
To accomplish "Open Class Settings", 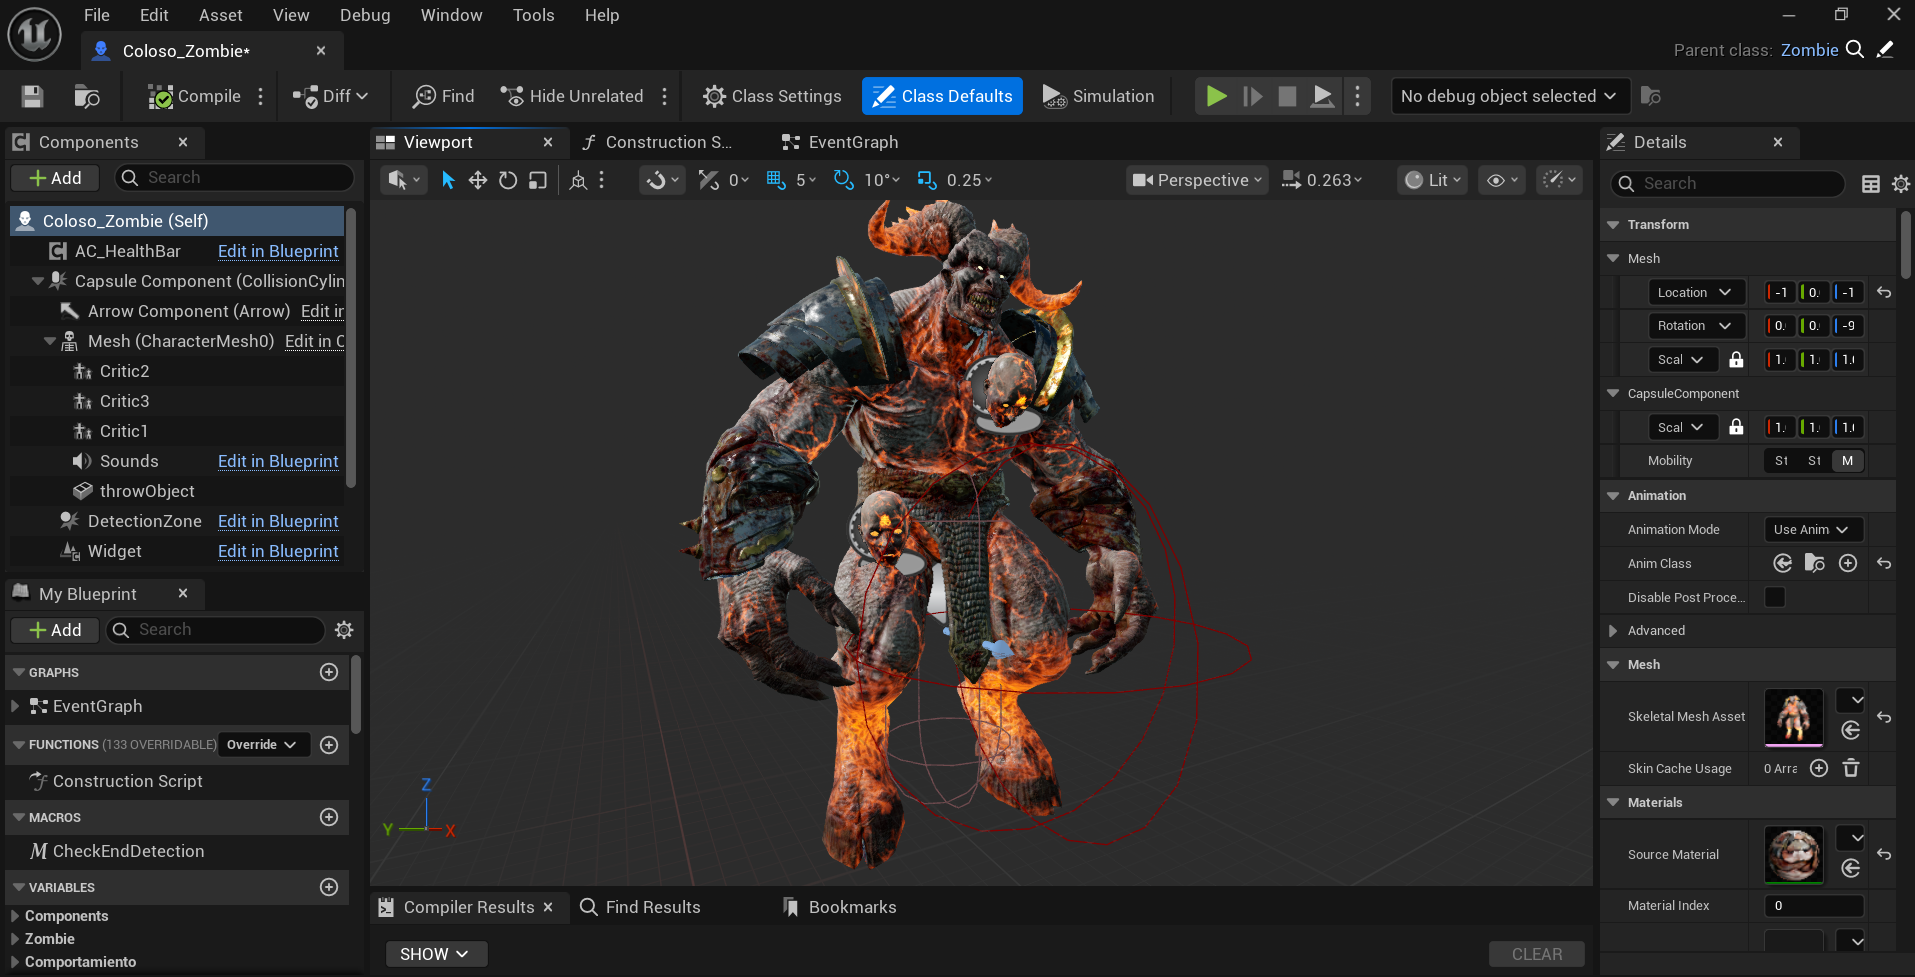I will click(772, 96).
